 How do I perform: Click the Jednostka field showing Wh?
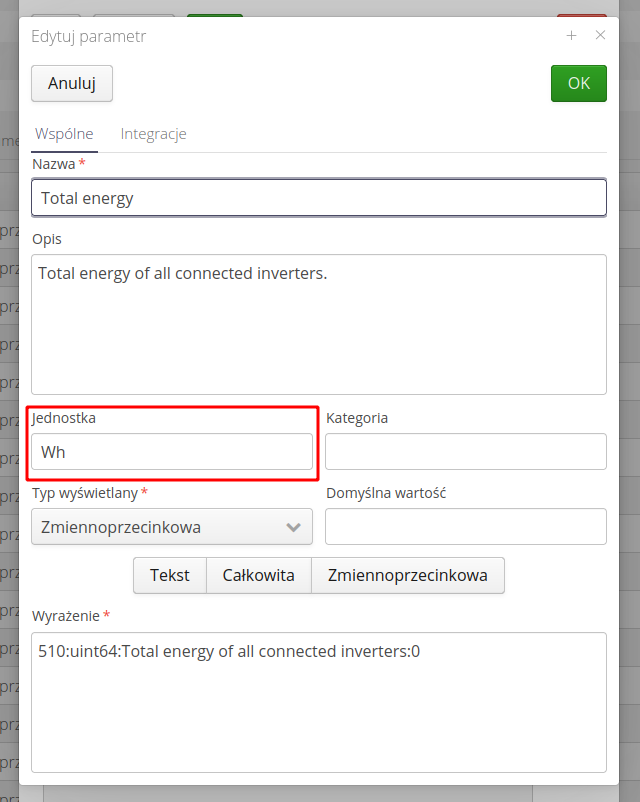coord(171,451)
